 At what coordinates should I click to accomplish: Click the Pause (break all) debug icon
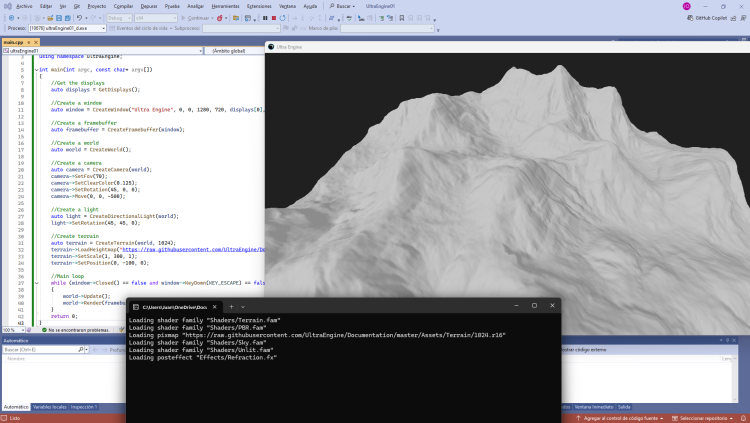(264, 17)
